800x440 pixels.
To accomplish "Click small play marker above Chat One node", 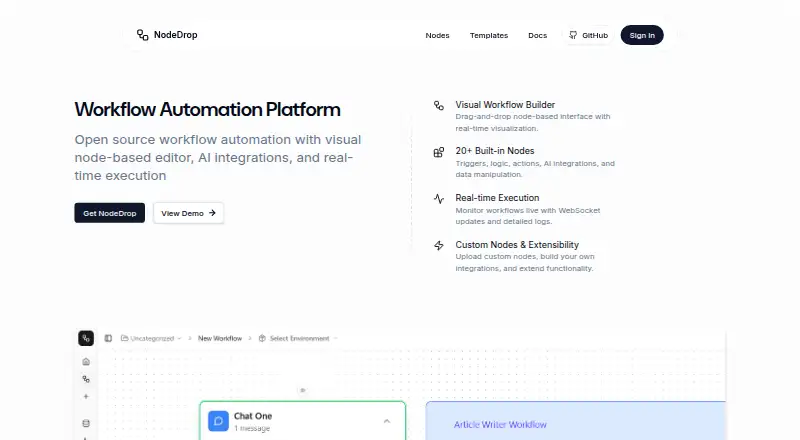I will 303,390.
